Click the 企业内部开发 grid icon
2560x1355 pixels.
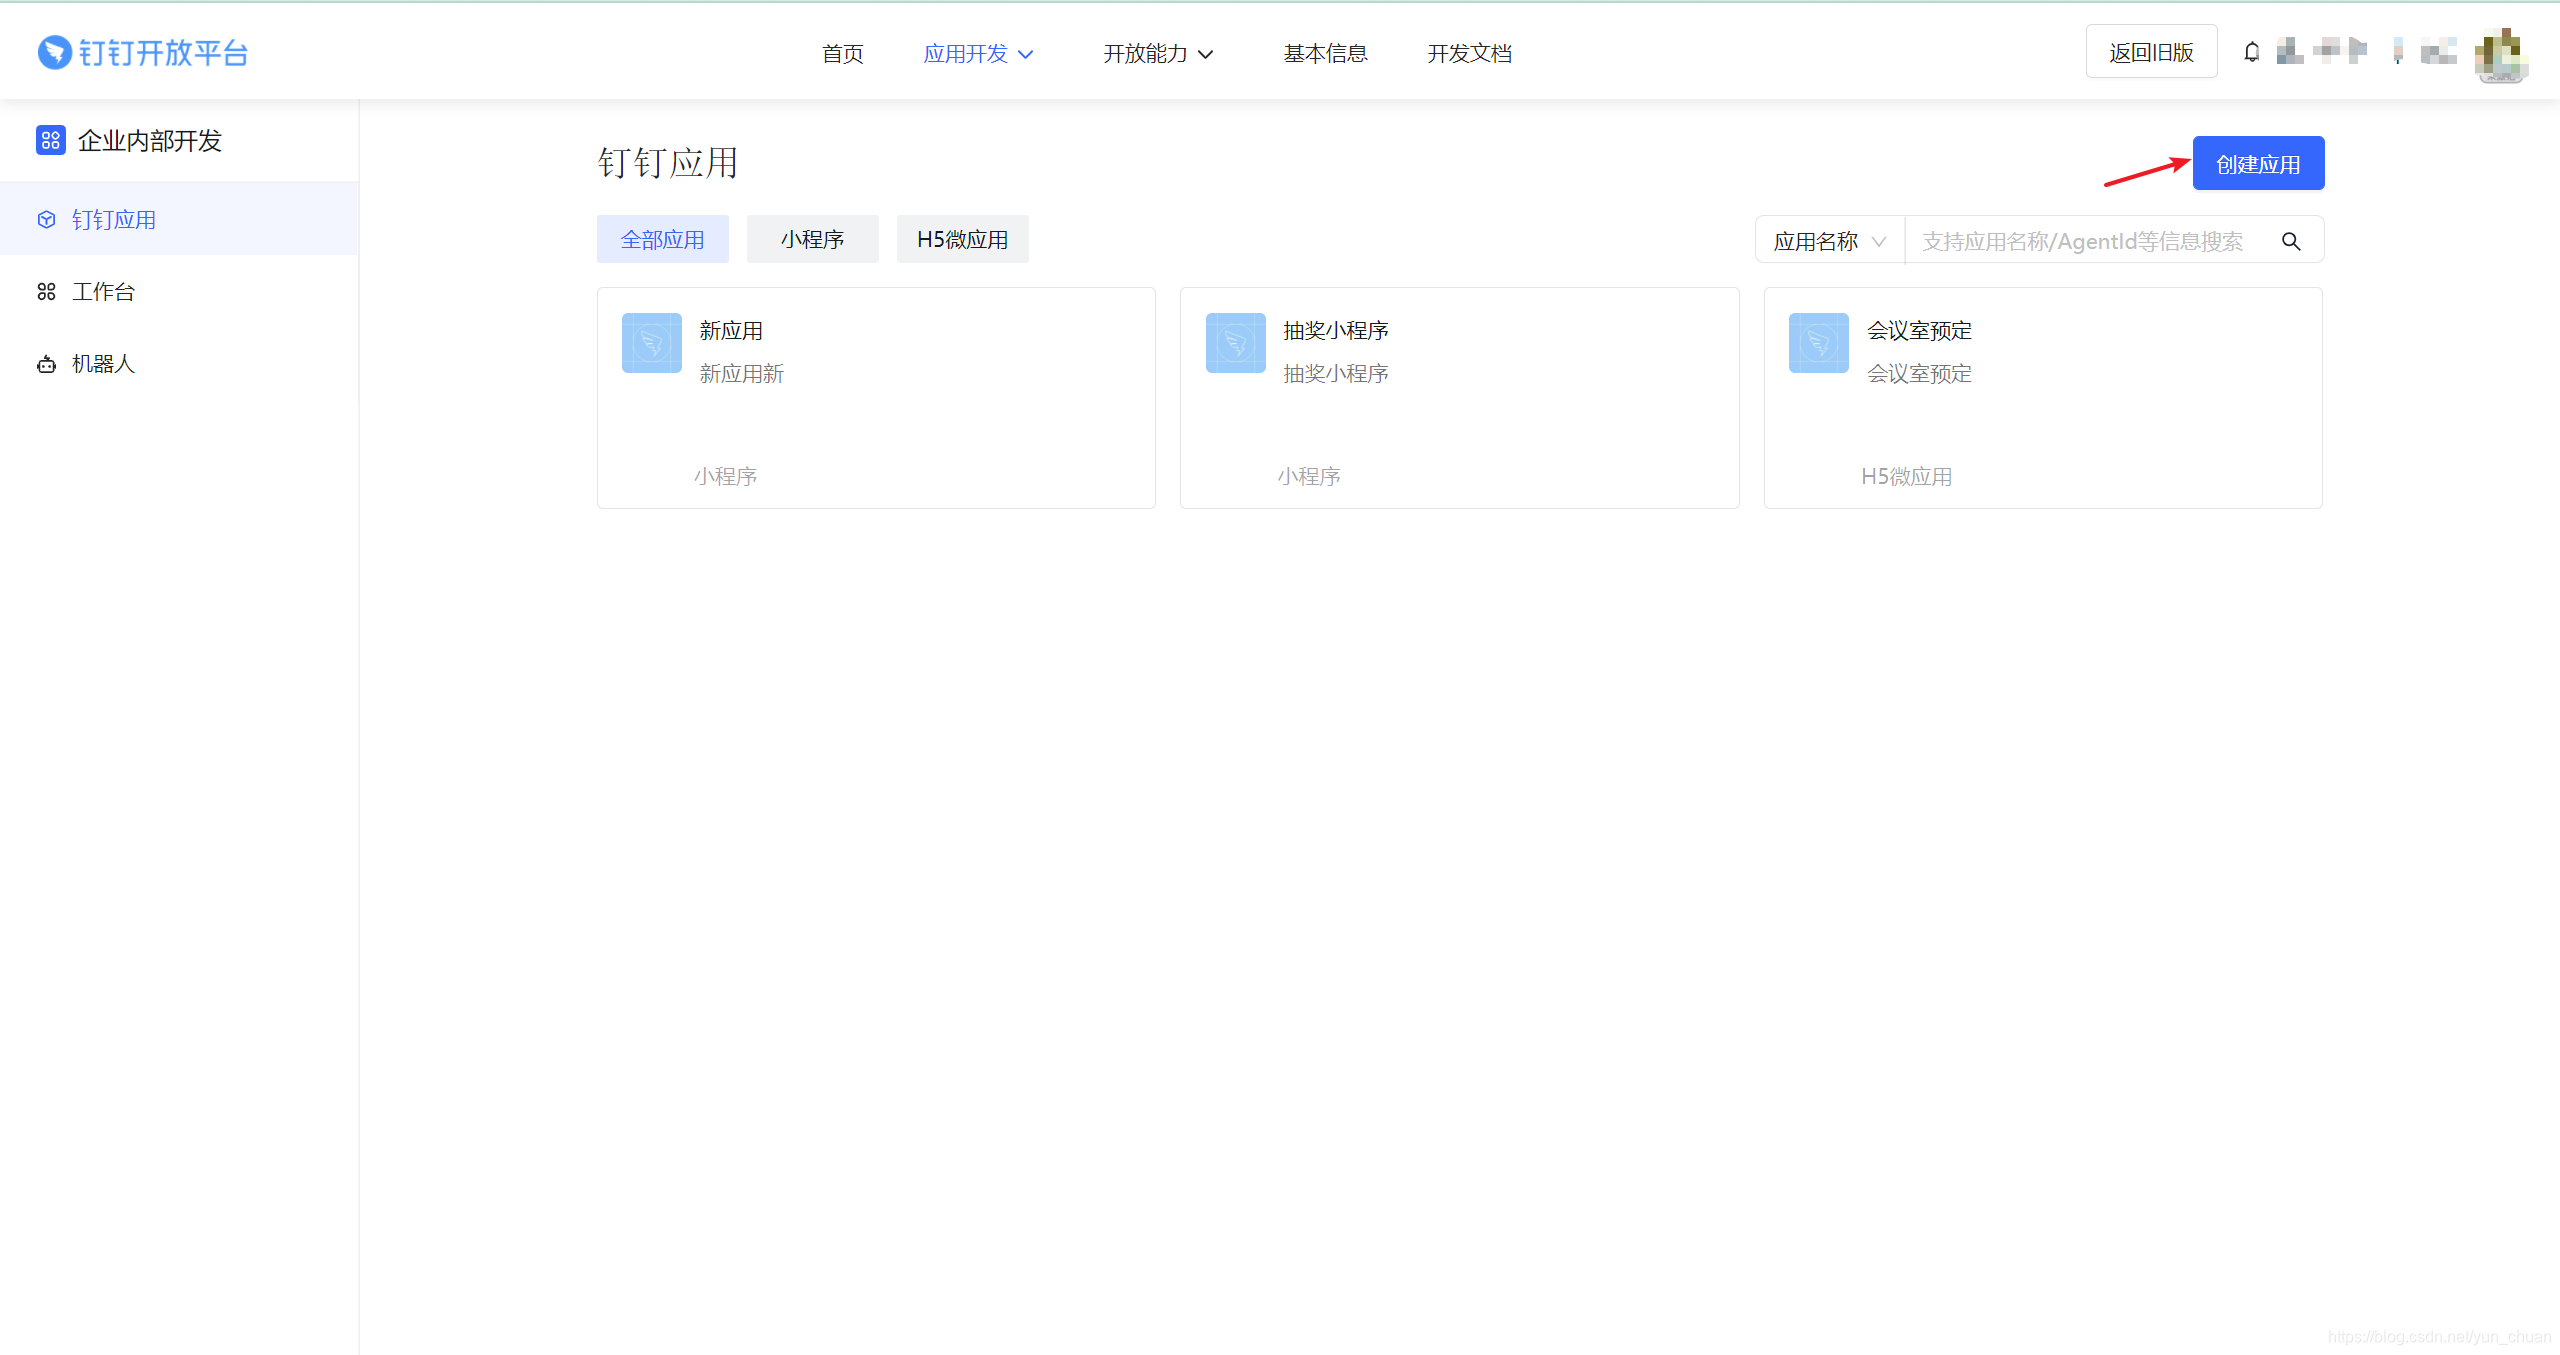(50, 140)
